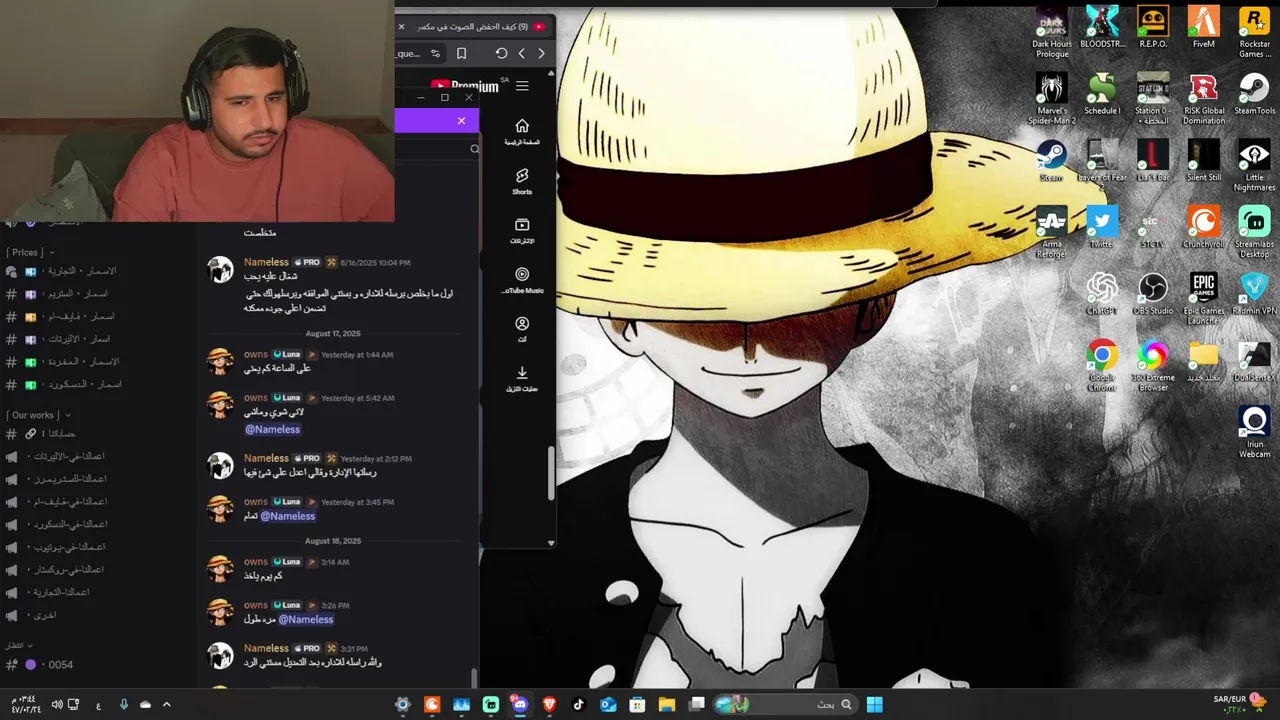Open RISK Global Domination icon

tap(1204, 98)
